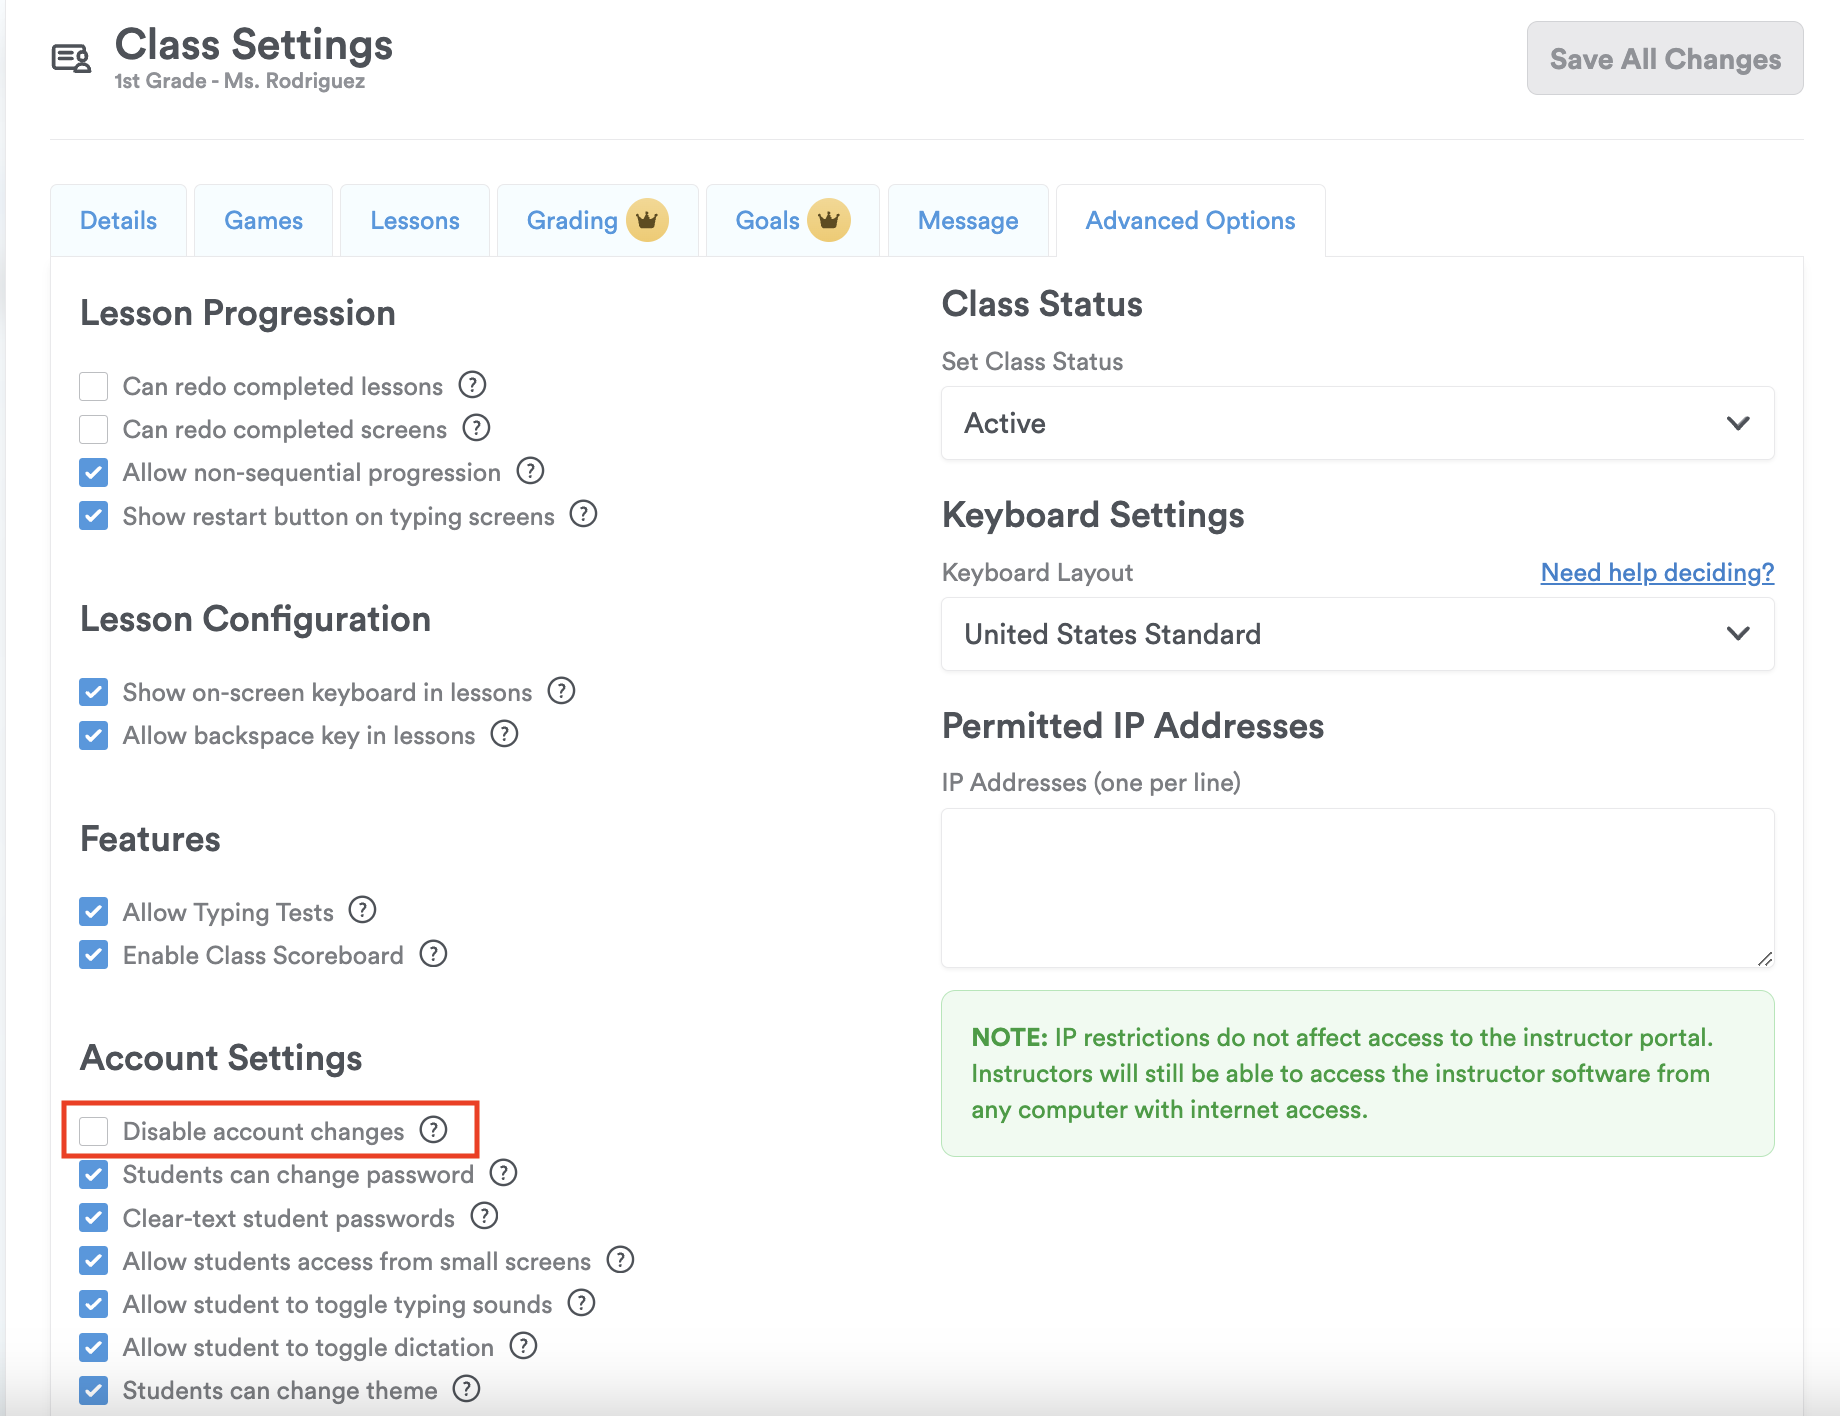The height and width of the screenshot is (1416, 1840).
Task: Click the crown icon on Grading tab
Action: 647,220
